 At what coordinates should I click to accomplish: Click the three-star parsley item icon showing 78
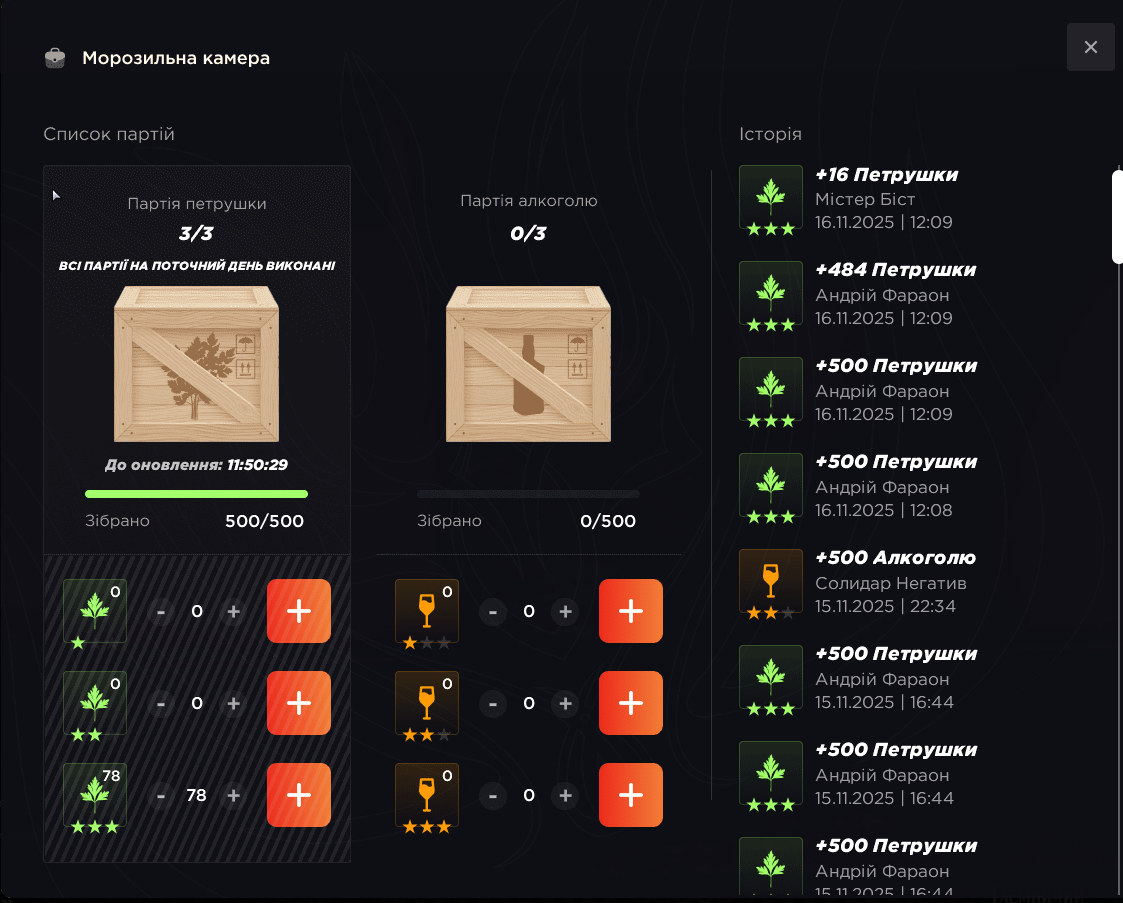point(95,795)
